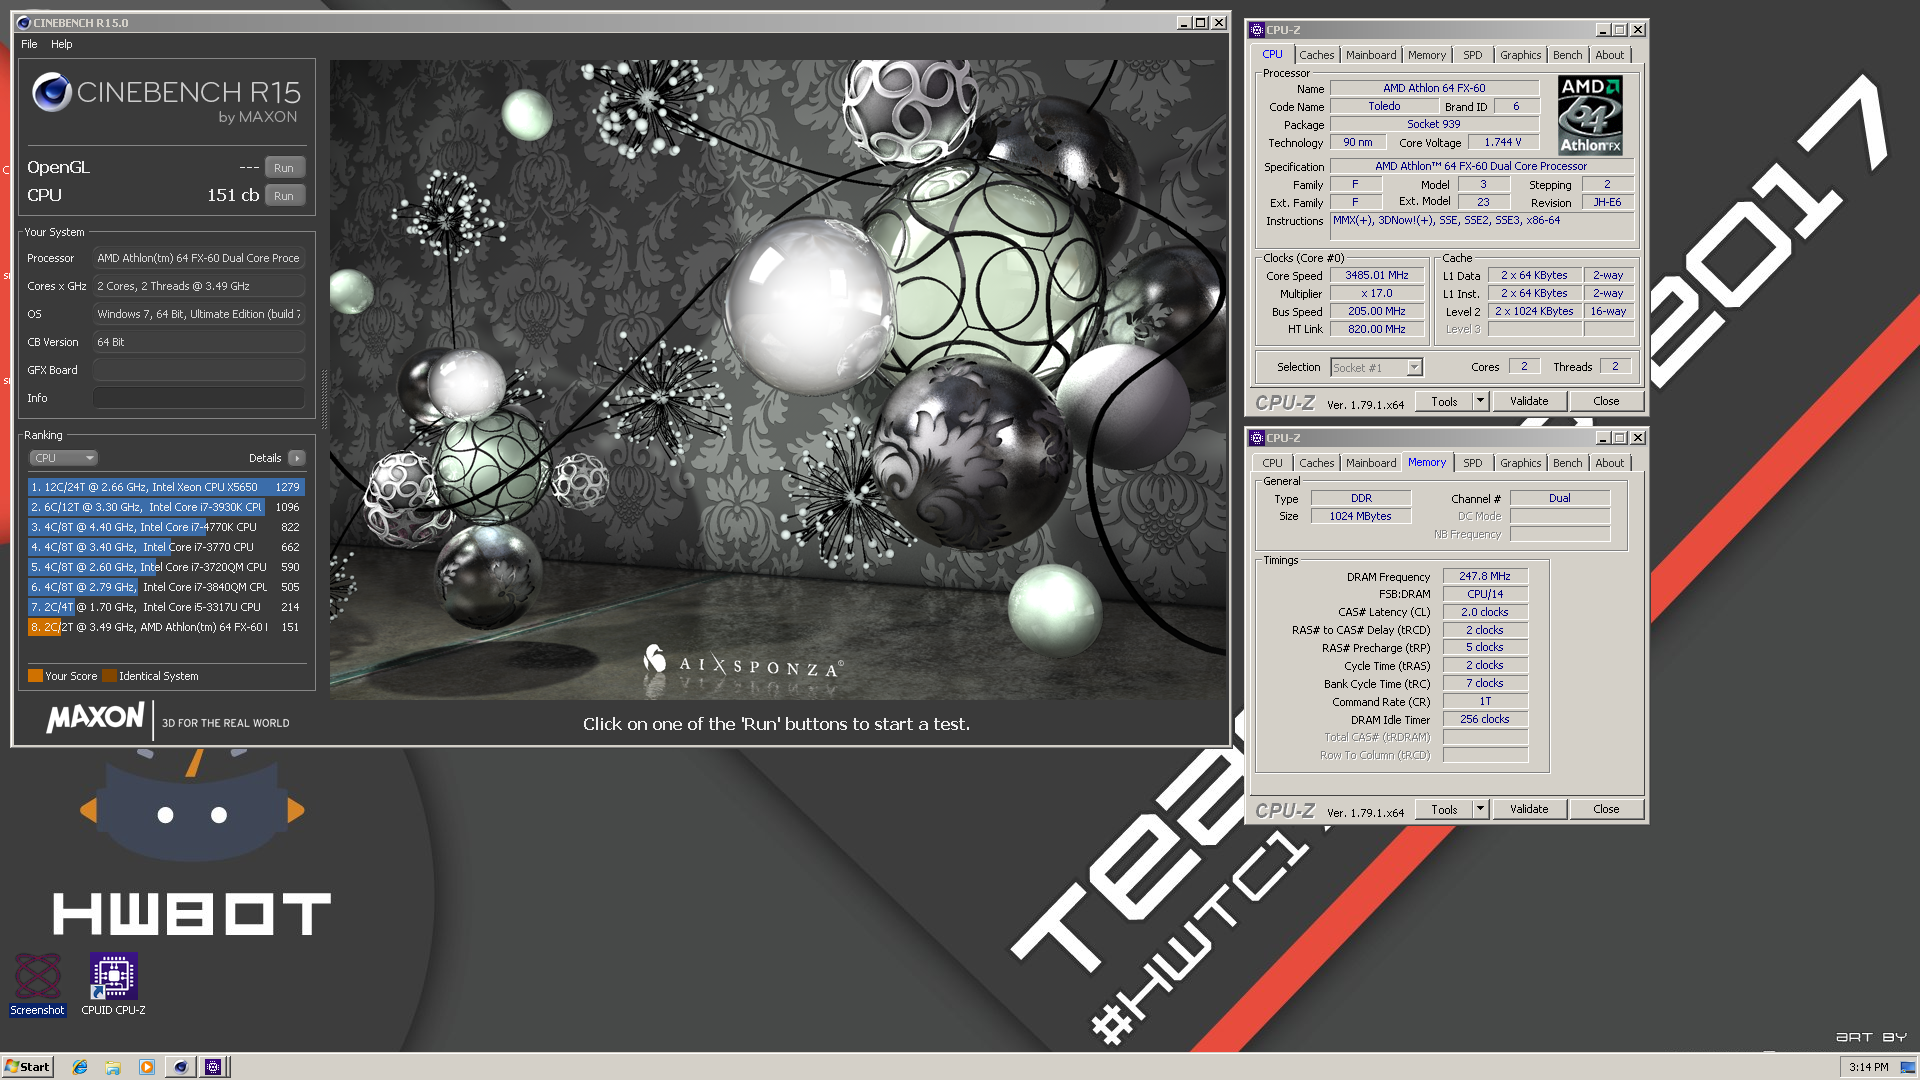This screenshot has height=1080, width=1920.
Task: Expand Tools dropdown arrow in upper CPU-Z
Action: tap(1481, 401)
